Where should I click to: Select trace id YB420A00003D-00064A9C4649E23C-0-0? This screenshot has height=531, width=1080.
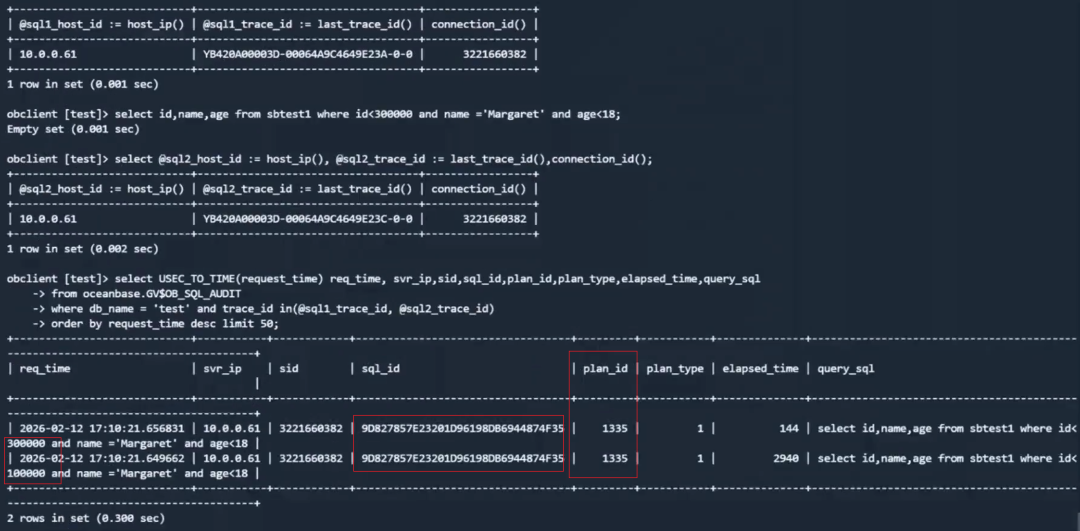pyautogui.click(x=308, y=219)
